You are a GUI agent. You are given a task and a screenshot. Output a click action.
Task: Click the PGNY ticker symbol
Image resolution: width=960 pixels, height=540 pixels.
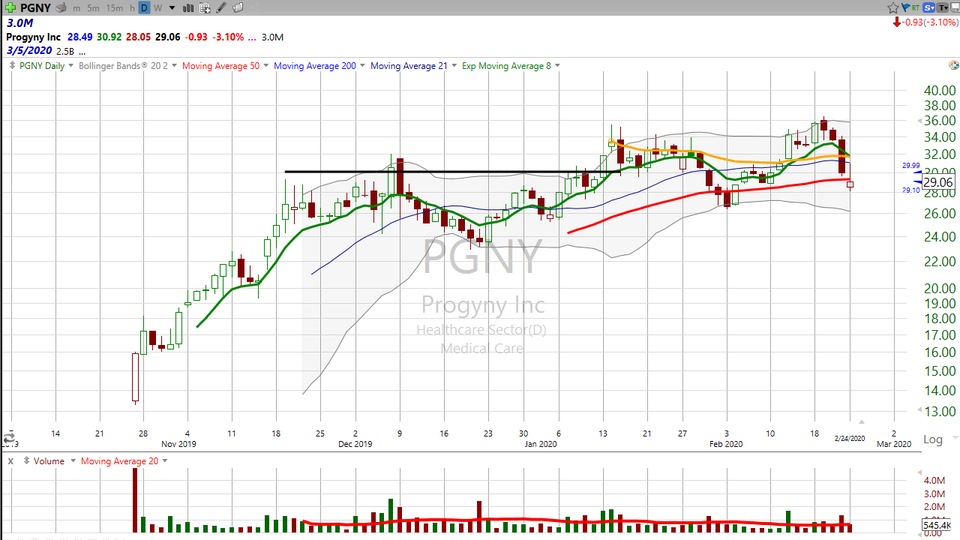click(36, 8)
